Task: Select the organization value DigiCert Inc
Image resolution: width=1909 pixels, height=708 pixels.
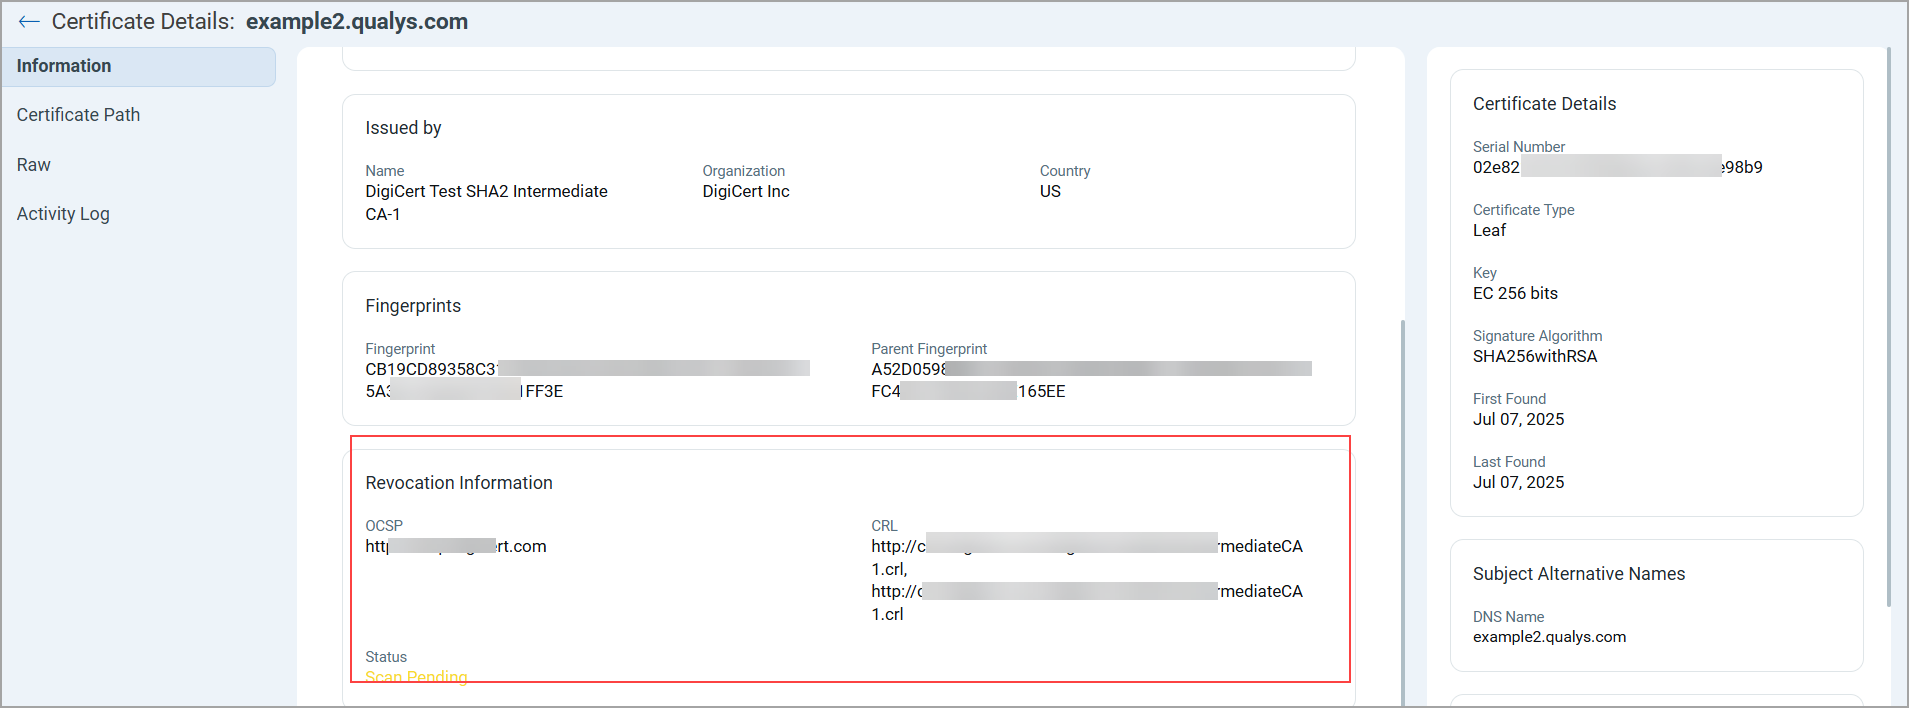Action: [746, 191]
